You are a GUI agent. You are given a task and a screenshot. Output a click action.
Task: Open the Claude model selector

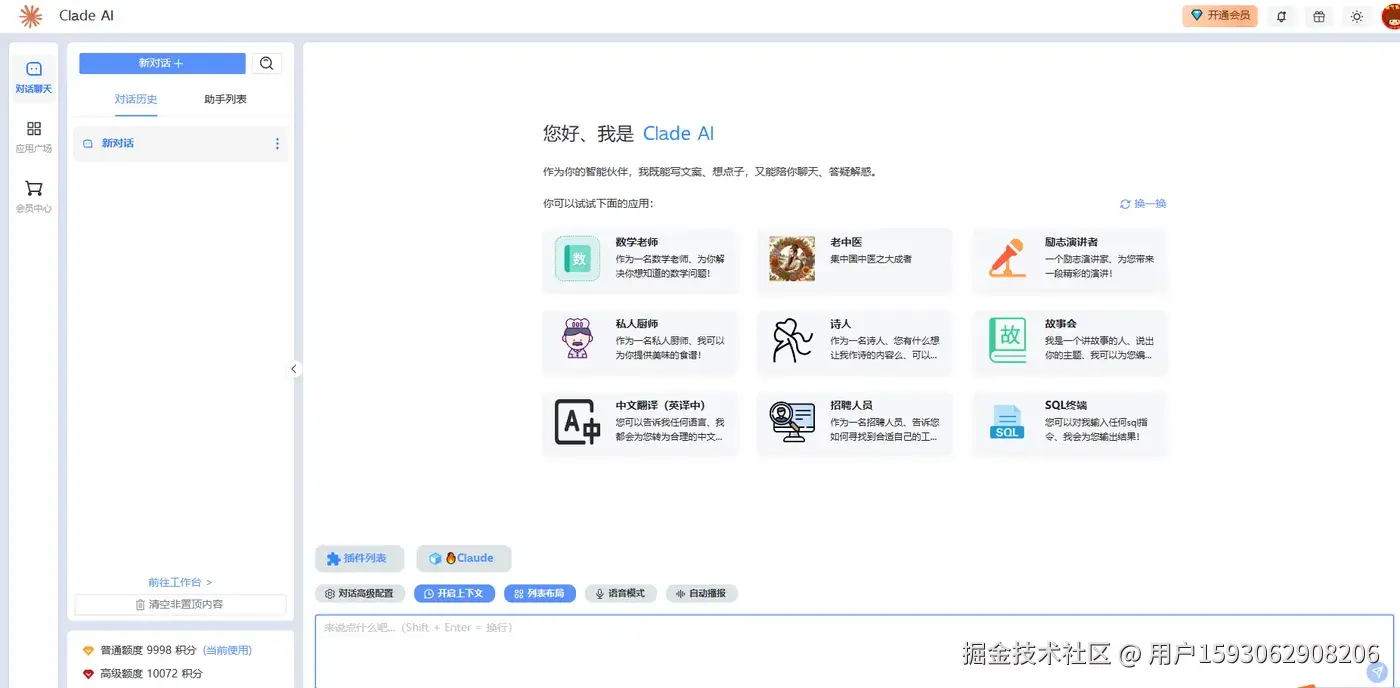point(464,558)
